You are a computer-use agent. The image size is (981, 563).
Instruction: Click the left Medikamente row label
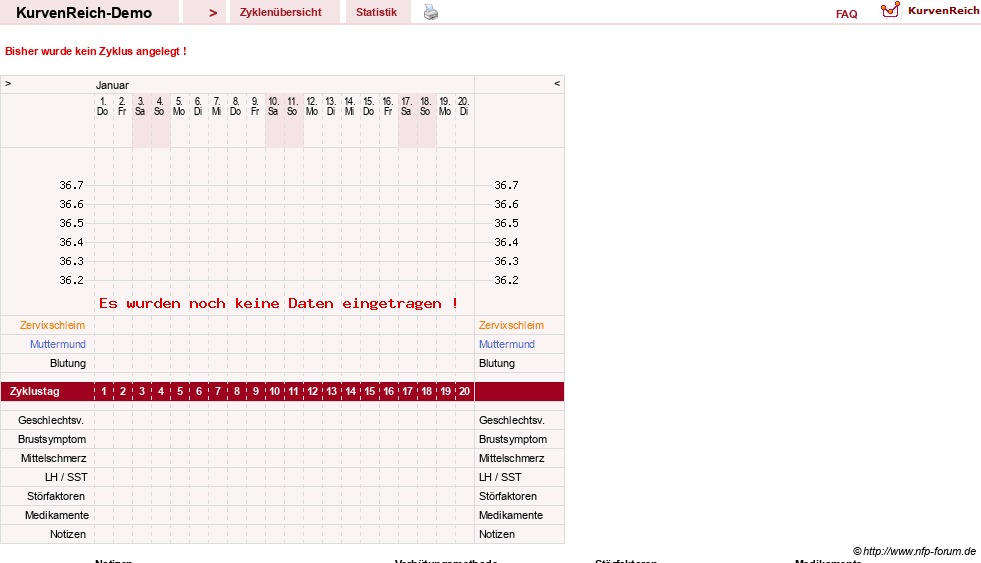[x=56, y=515]
